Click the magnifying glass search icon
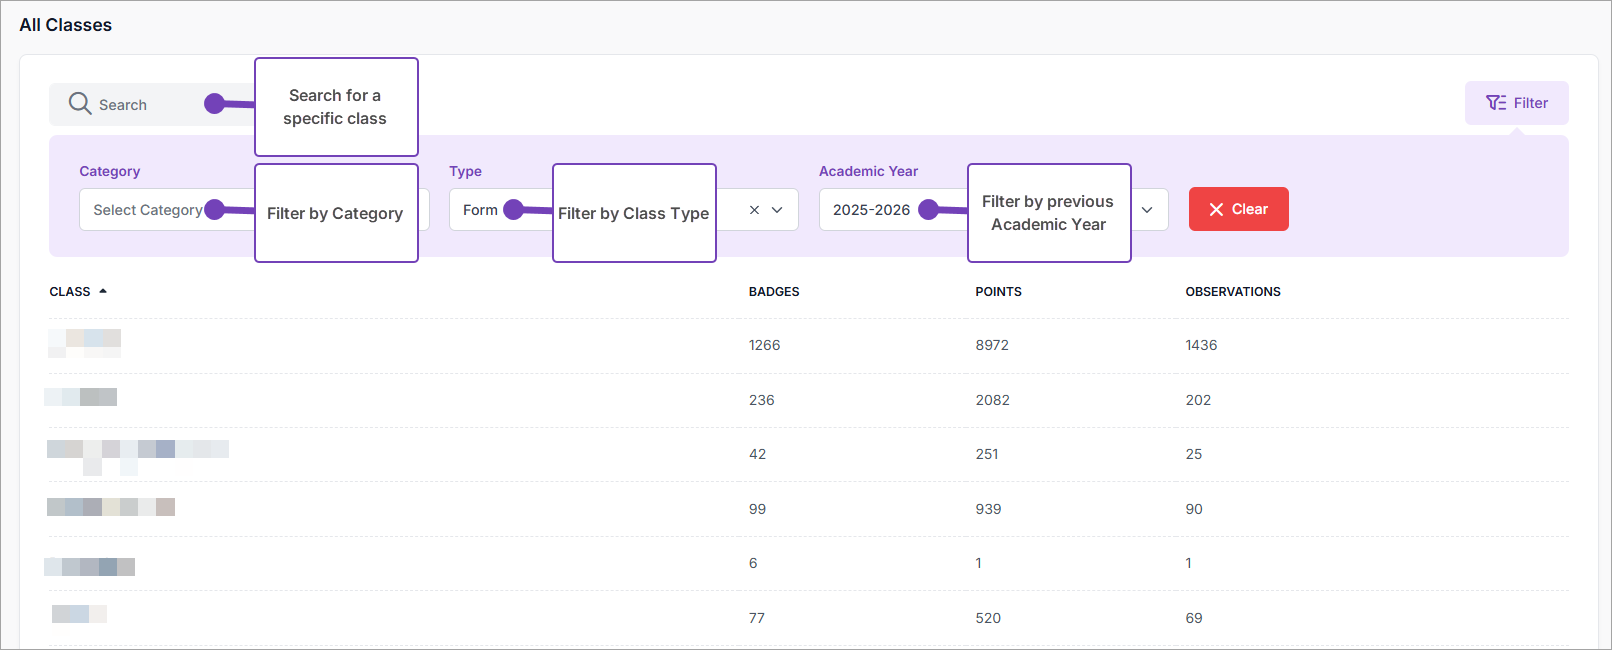1612x650 pixels. (x=80, y=104)
